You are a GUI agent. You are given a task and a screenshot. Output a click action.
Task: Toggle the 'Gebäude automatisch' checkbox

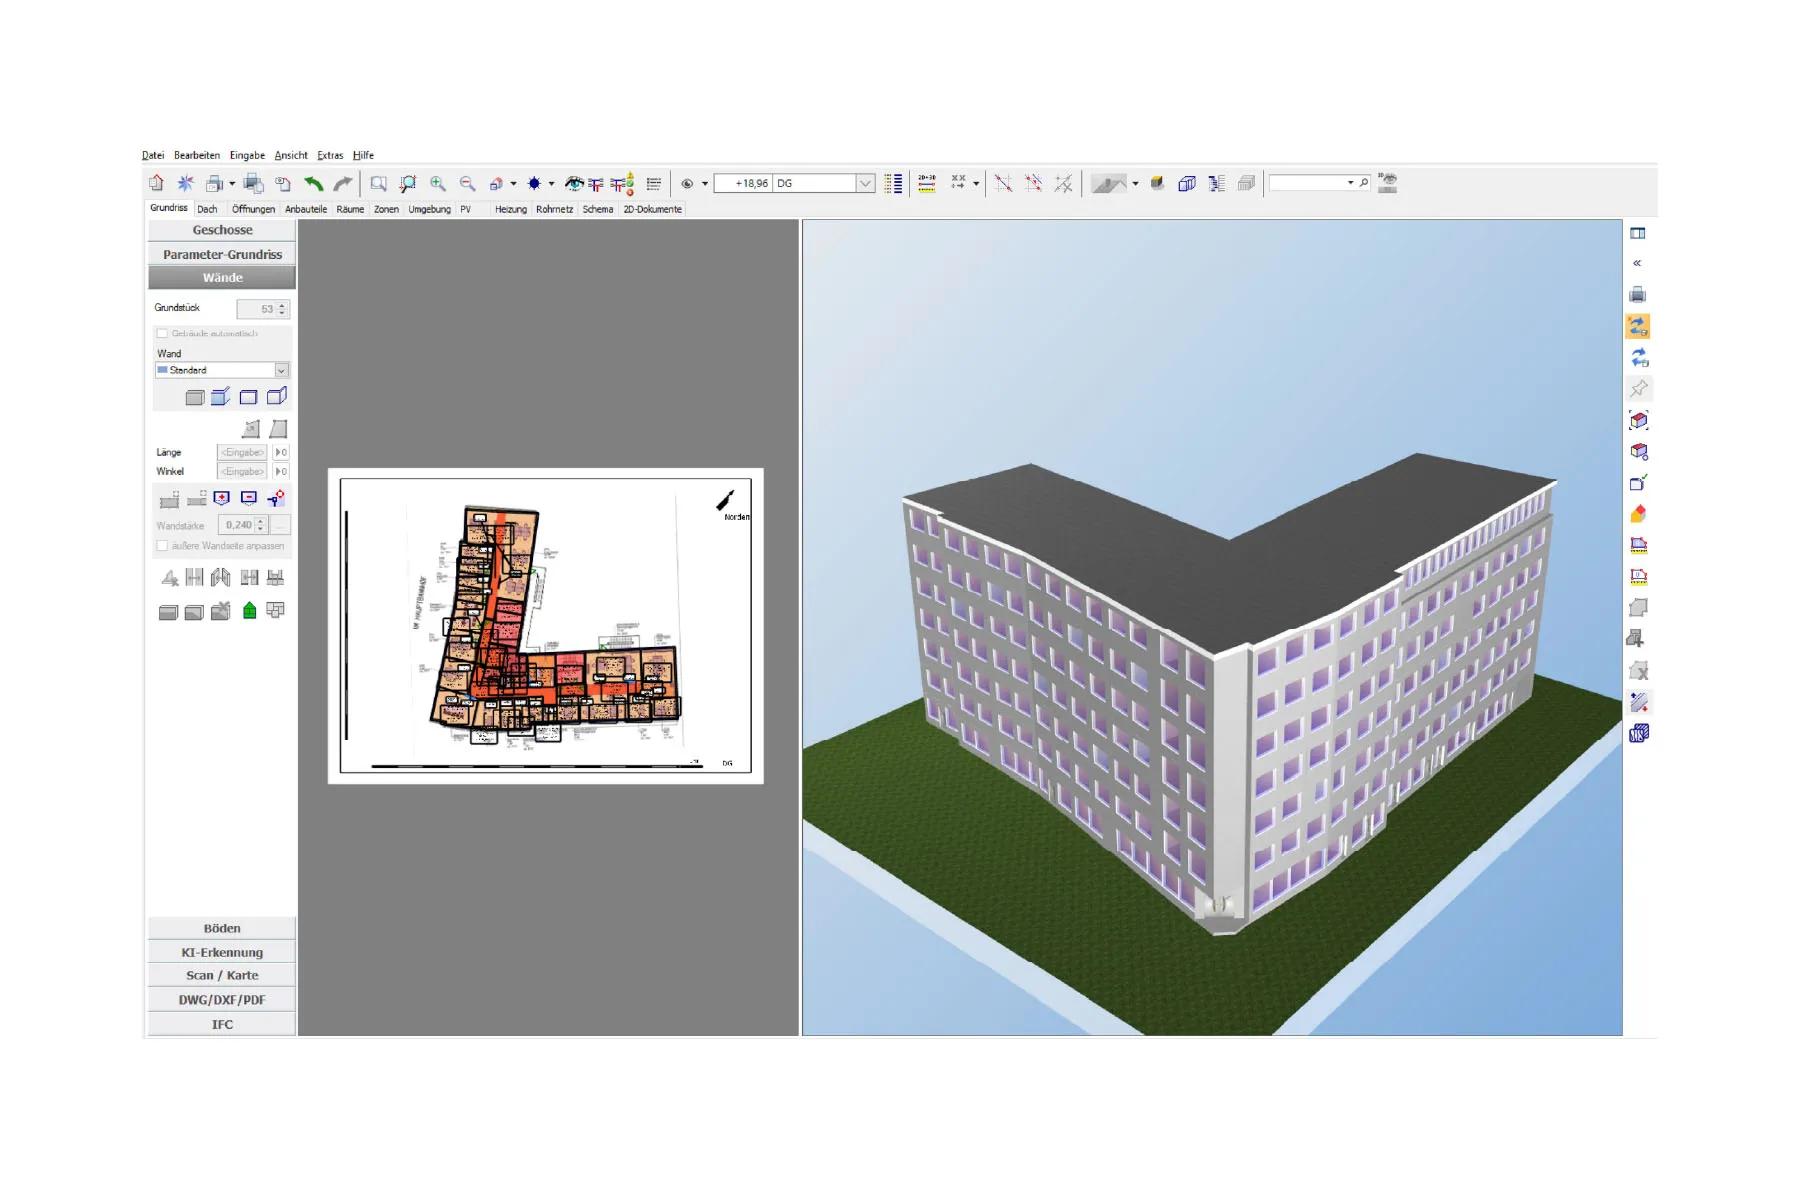tap(162, 333)
